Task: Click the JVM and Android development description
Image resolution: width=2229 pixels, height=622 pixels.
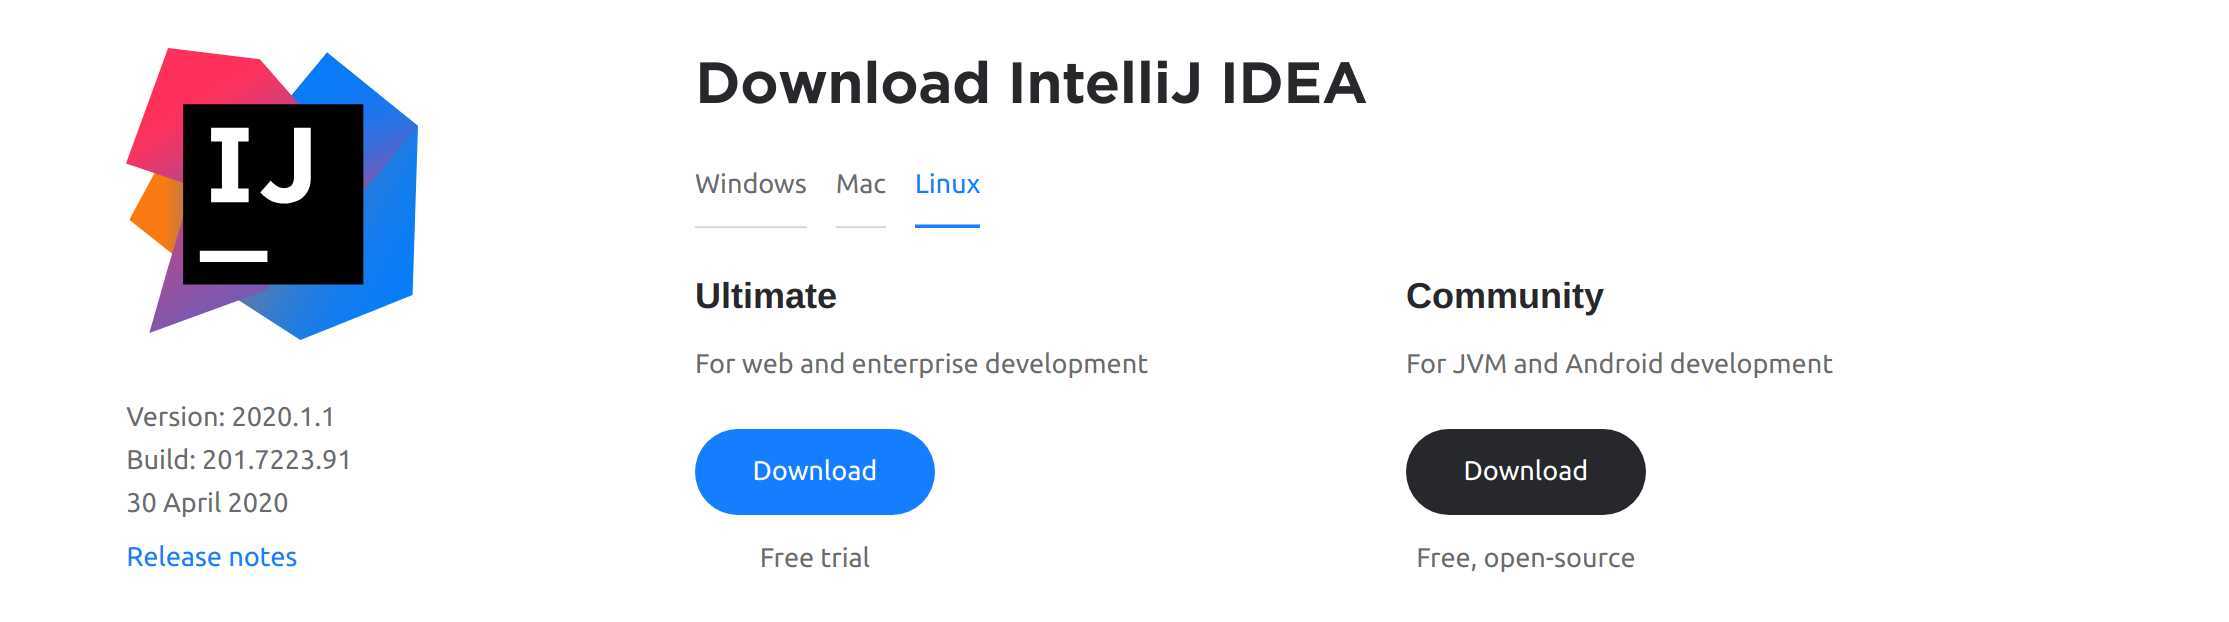Action: point(1619,364)
